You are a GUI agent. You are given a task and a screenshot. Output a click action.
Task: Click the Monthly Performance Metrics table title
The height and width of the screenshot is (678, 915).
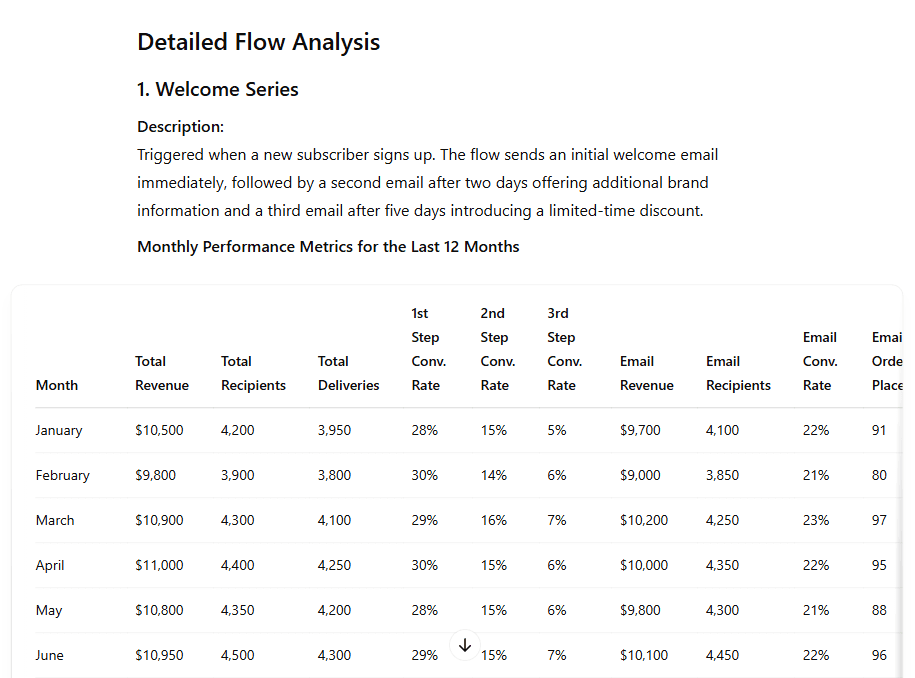(x=328, y=247)
